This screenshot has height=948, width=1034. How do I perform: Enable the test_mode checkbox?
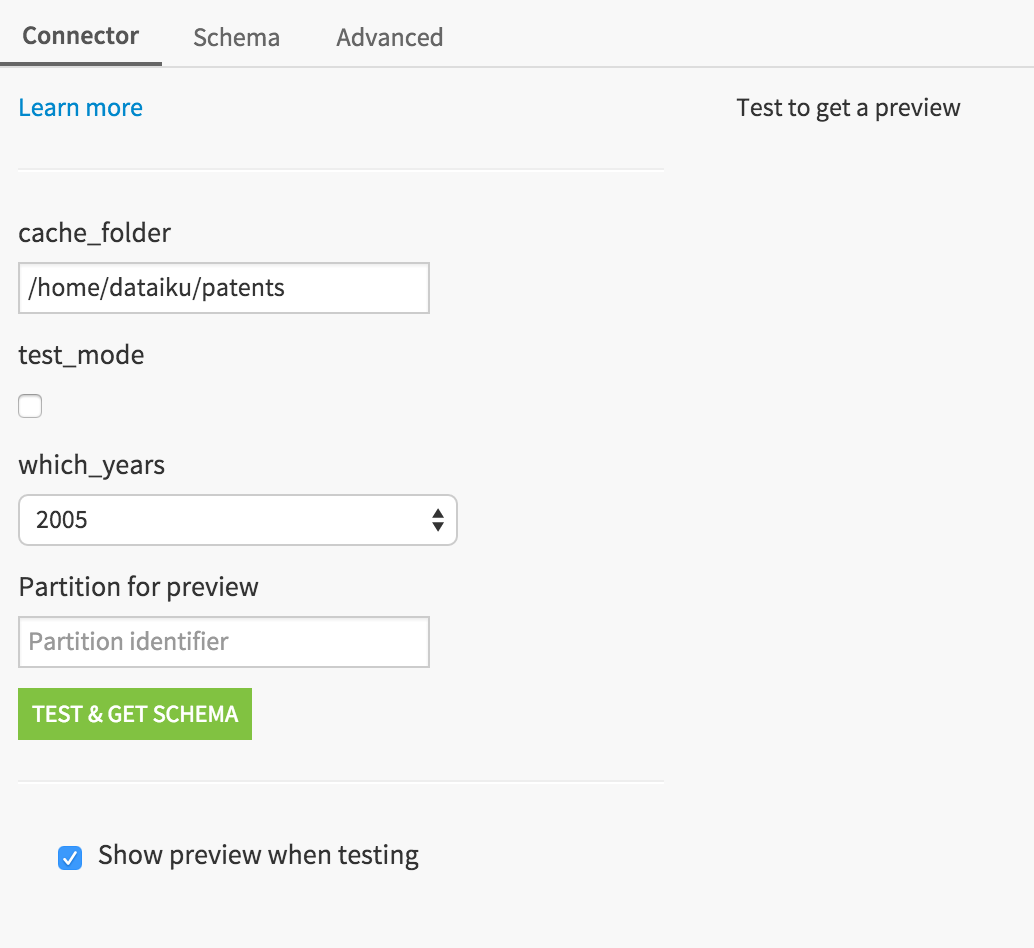(x=30, y=405)
